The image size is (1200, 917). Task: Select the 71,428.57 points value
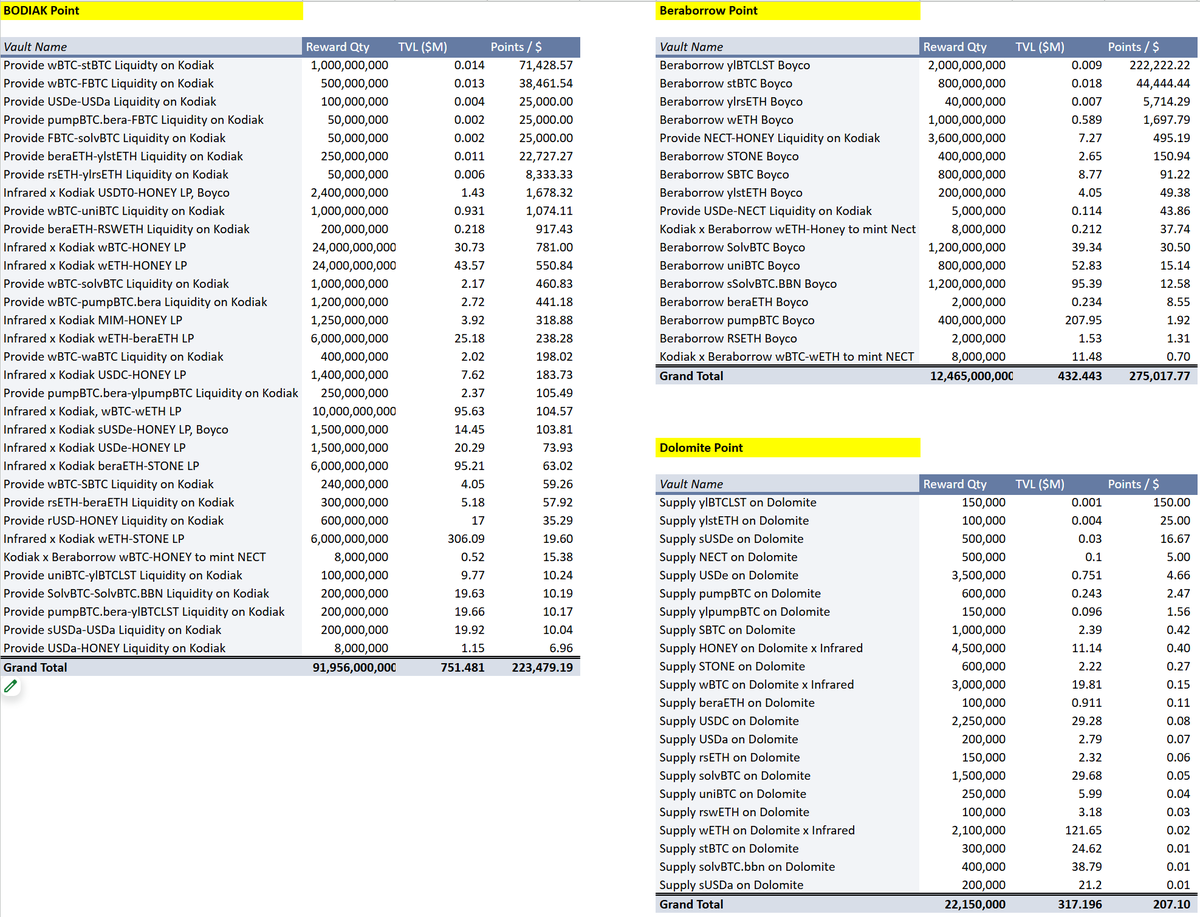tap(546, 65)
